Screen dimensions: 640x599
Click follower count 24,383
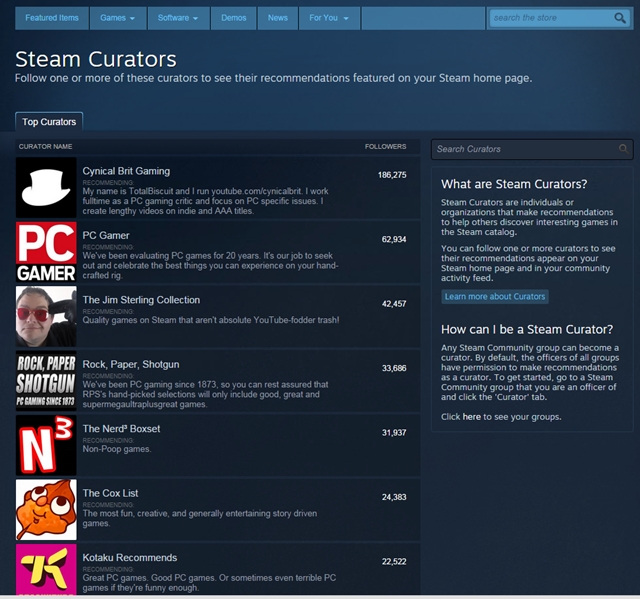click(394, 497)
